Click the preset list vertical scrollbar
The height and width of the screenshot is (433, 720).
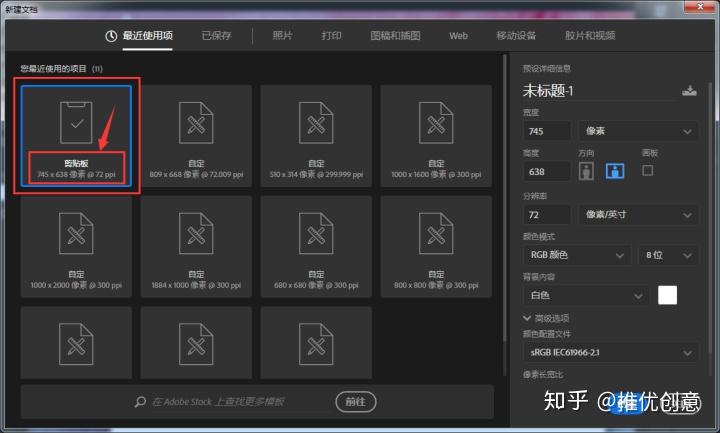(x=505, y=197)
